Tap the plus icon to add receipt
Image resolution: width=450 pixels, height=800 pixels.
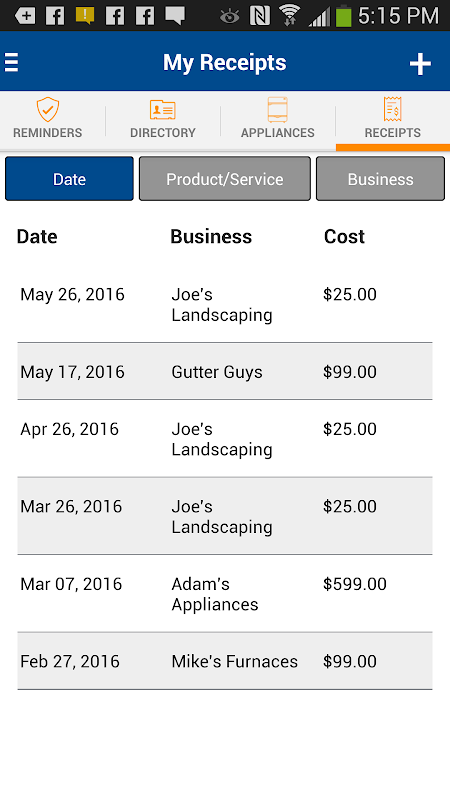420,64
